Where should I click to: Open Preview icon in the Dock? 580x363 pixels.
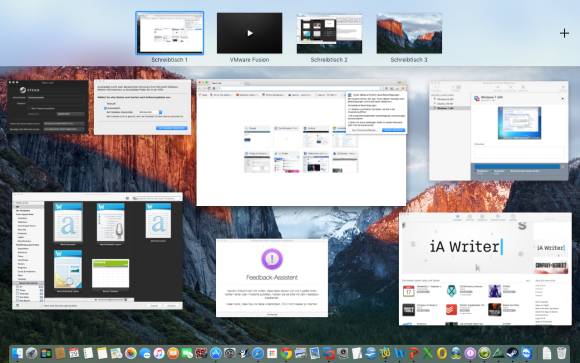coord(314,353)
